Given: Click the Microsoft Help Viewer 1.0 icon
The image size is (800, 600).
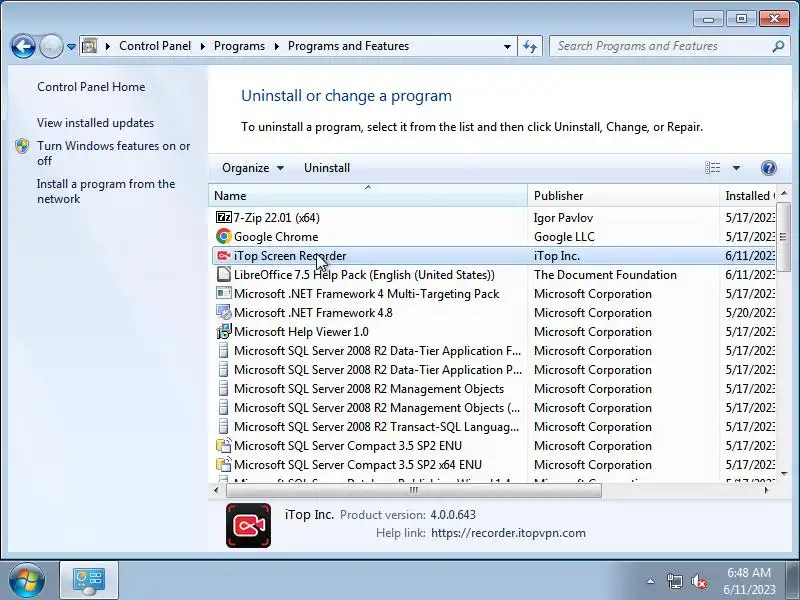Looking at the screenshot, I should click(x=223, y=332).
